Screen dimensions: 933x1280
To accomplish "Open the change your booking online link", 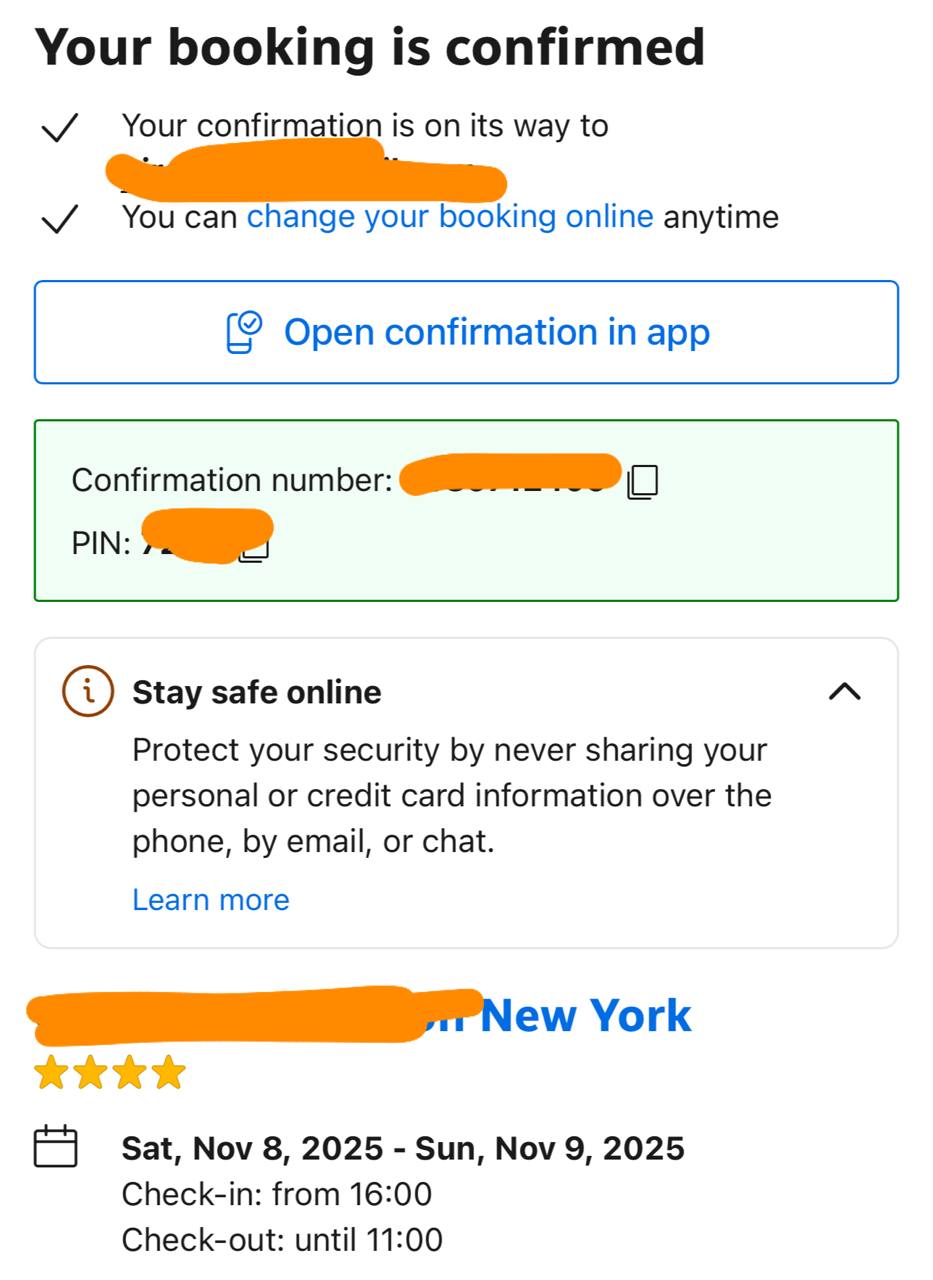I will tap(450, 217).
